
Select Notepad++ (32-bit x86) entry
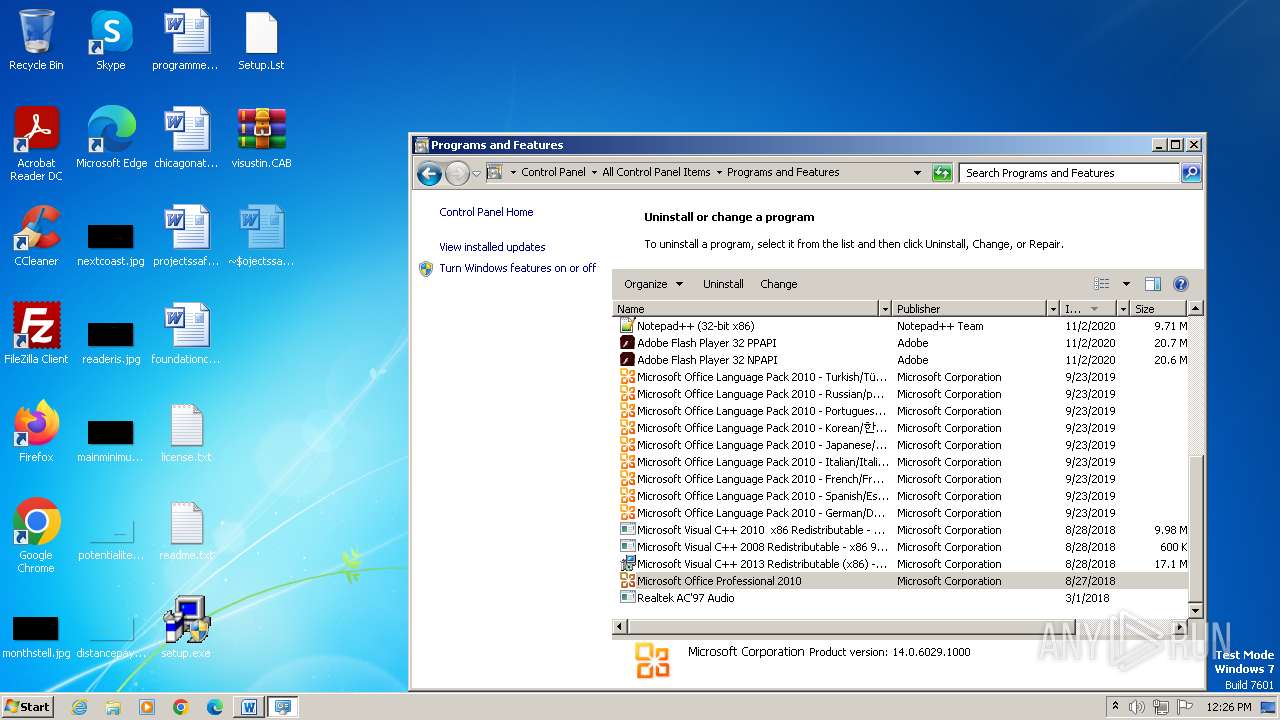pos(900,326)
